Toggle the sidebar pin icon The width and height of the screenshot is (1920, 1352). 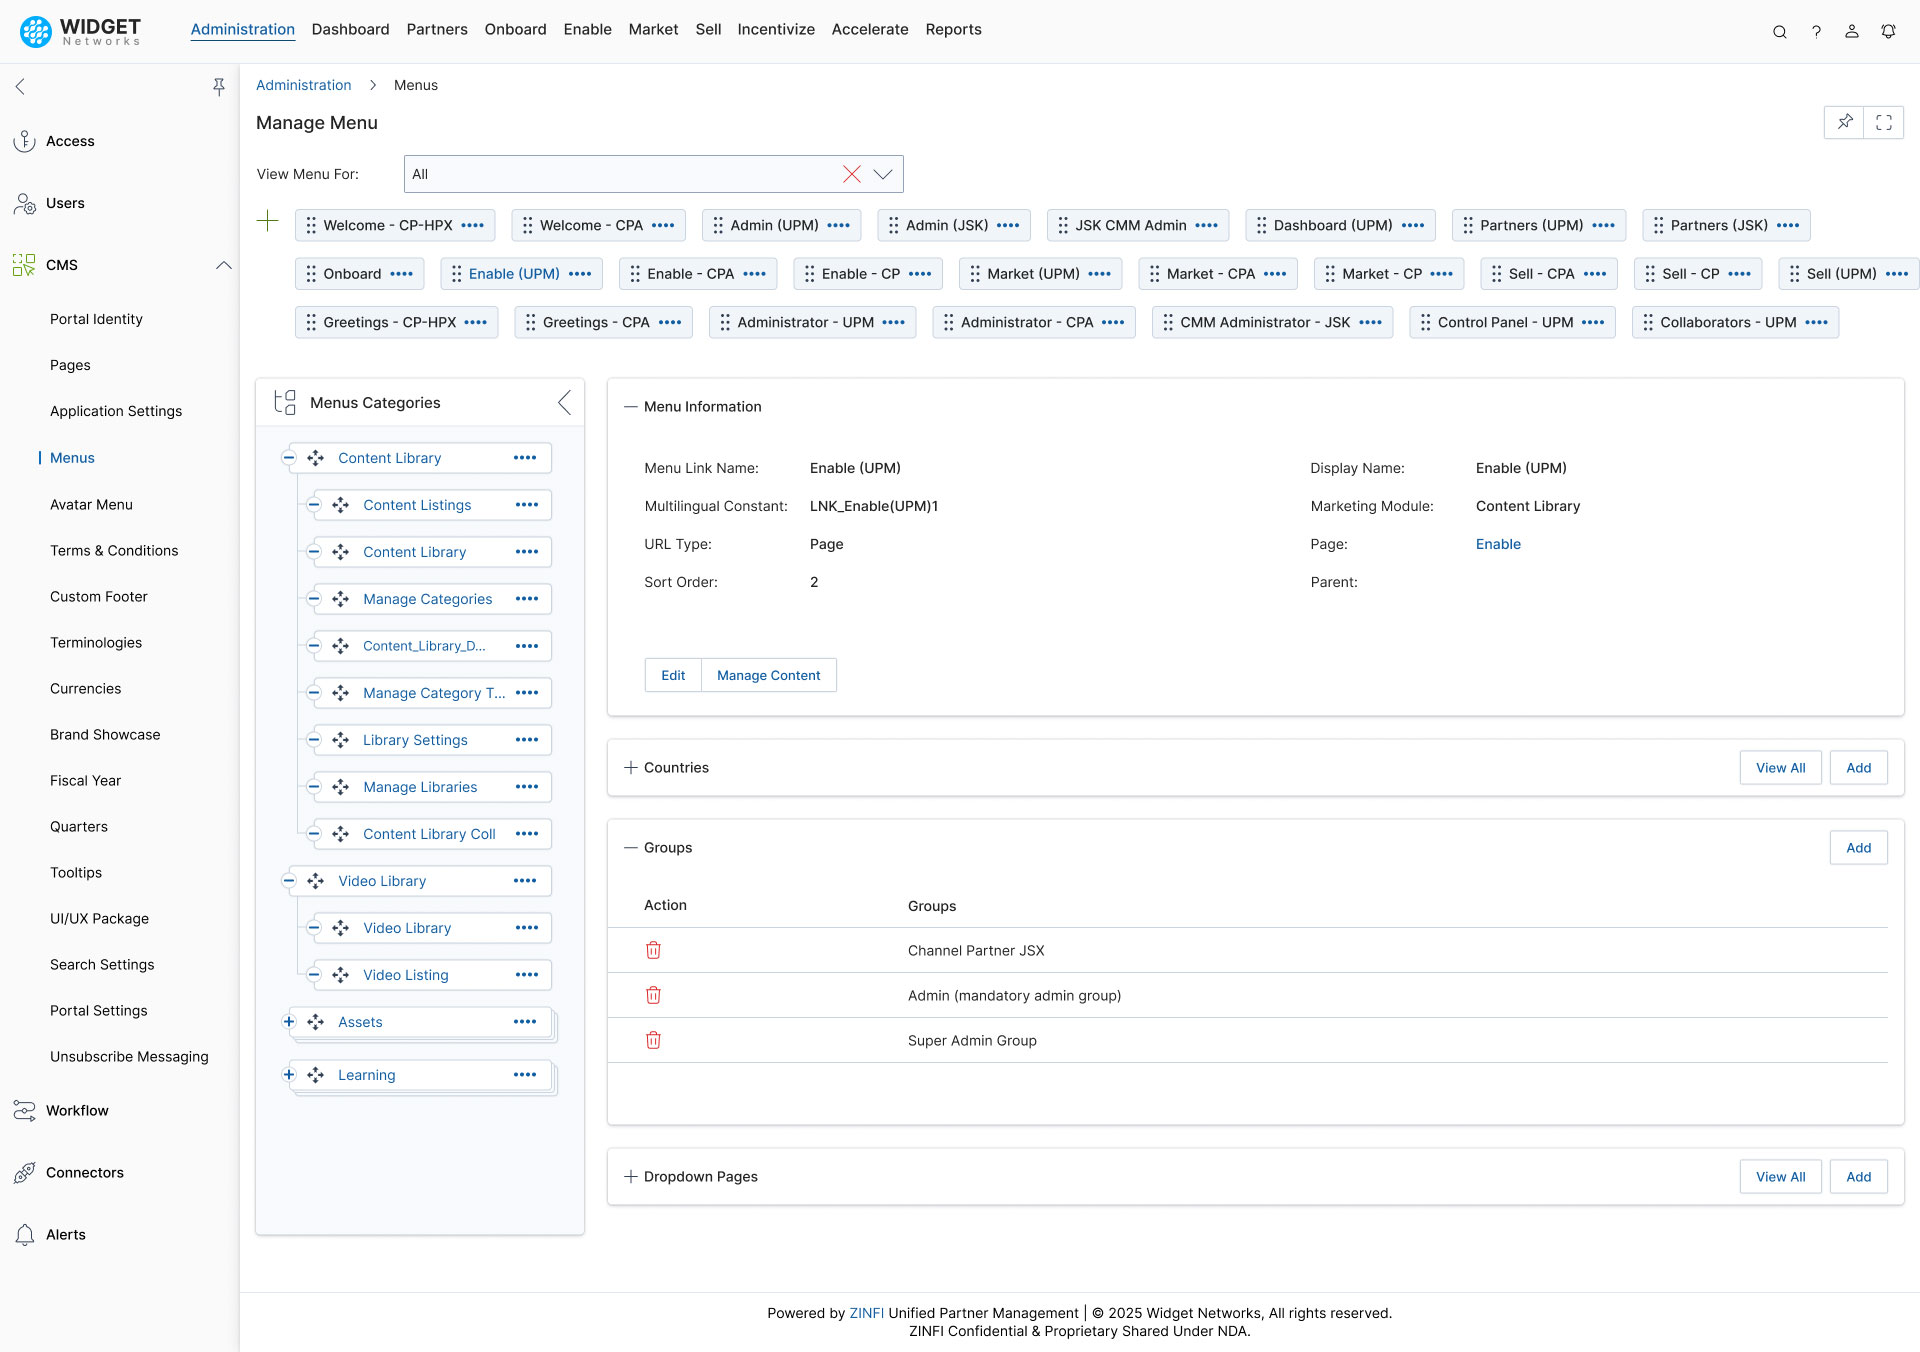(219, 87)
